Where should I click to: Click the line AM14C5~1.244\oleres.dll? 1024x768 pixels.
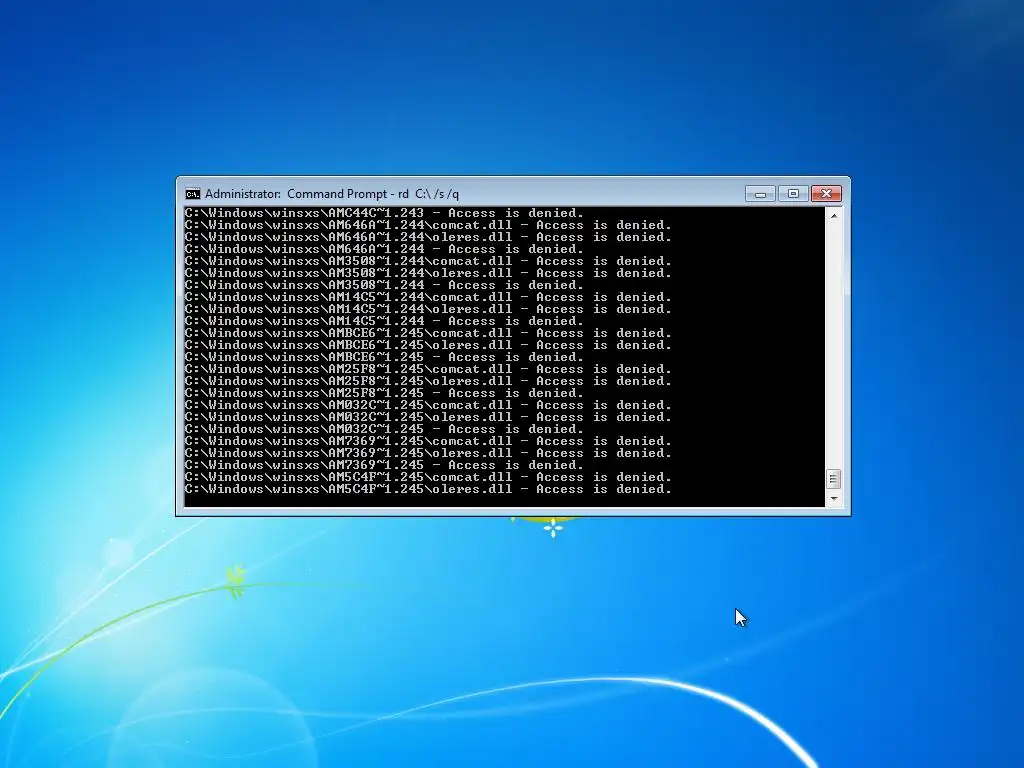coord(428,310)
